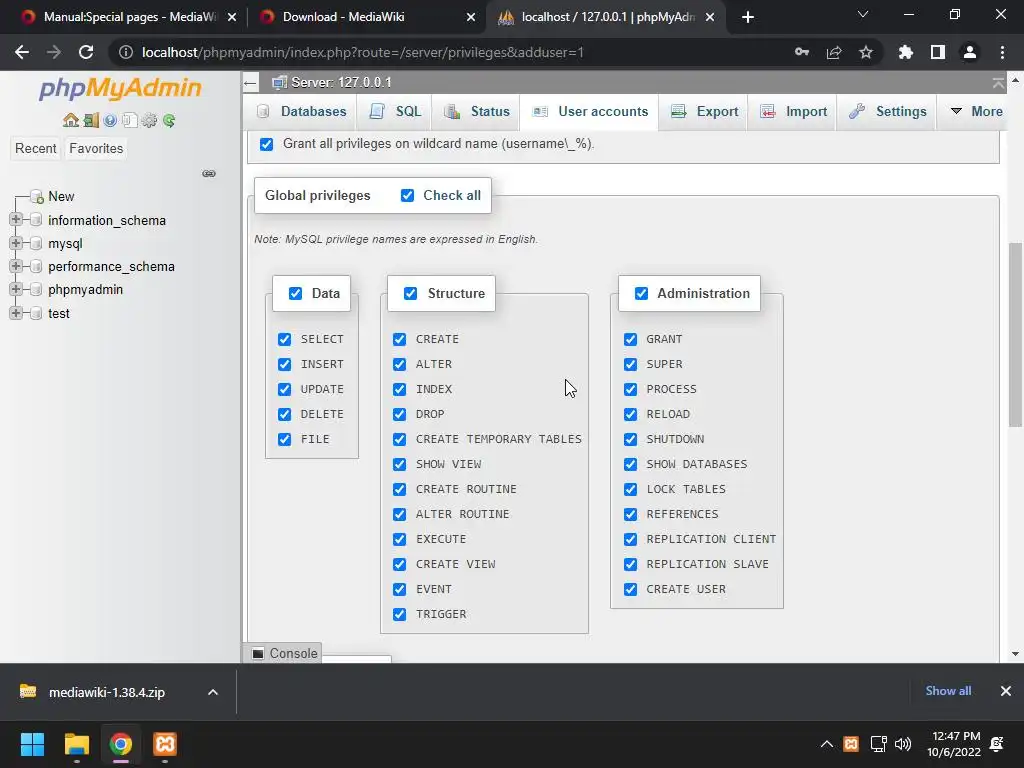Open the Chrome profile avatar icon
This screenshot has height=768, width=1024.
click(x=970, y=52)
